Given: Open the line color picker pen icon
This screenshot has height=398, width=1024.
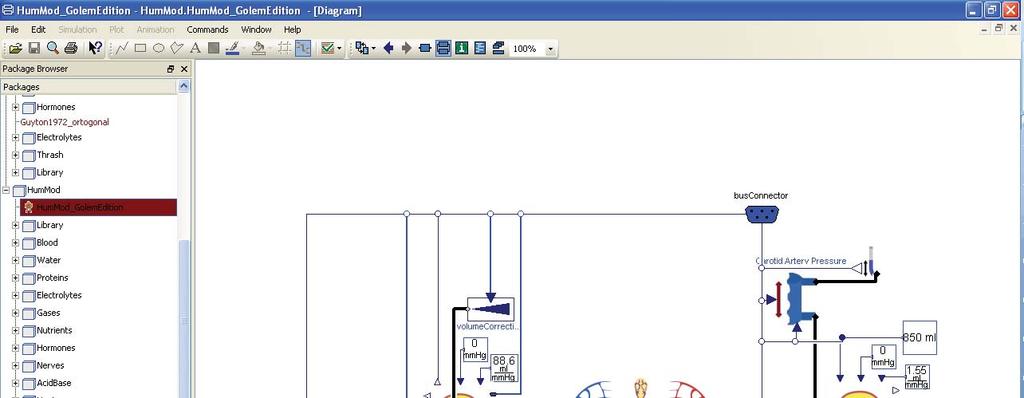Looking at the screenshot, I should coord(232,48).
